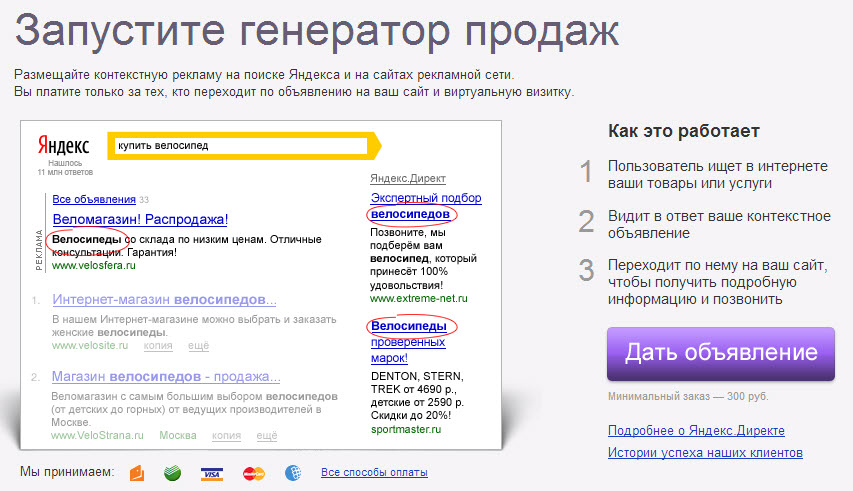Open 'Истории успеха наших клиентов' link

point(705,452)
